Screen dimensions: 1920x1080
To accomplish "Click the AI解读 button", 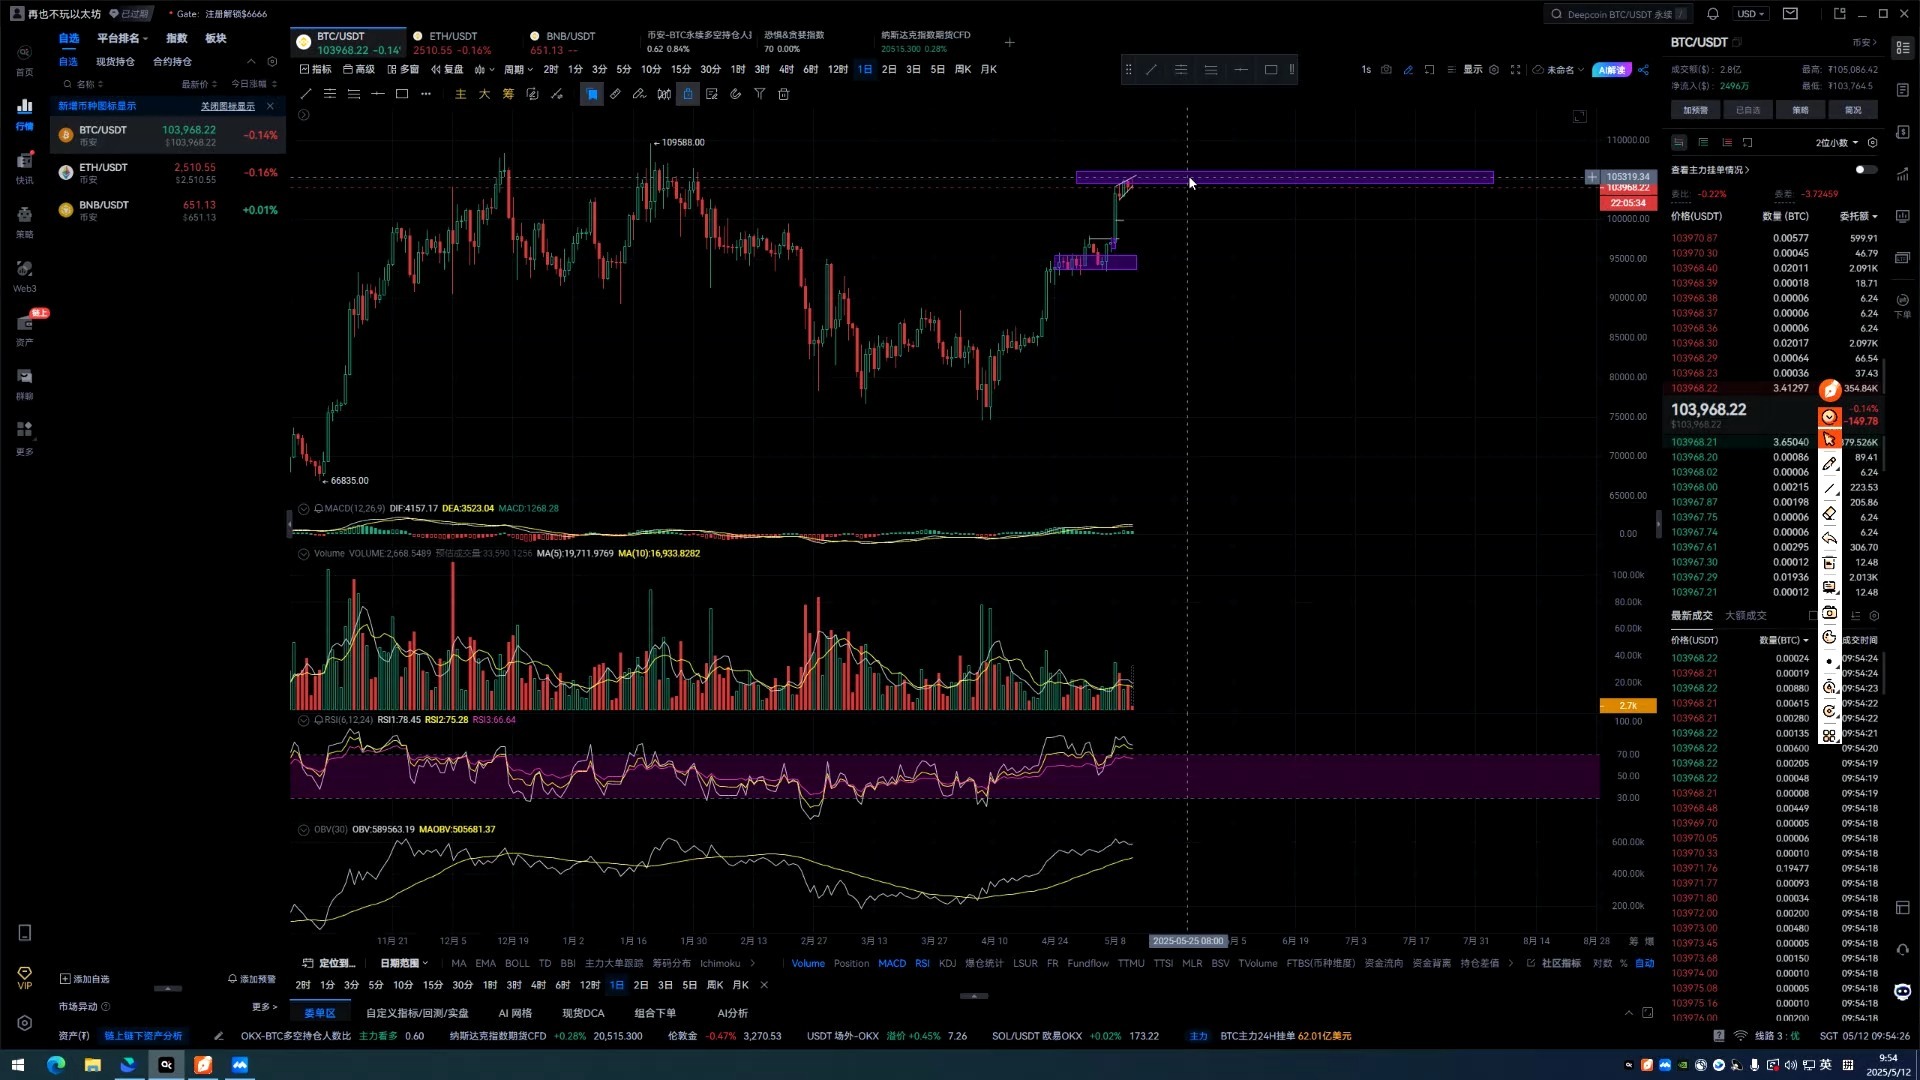I will pyautogui.click(x=1612, y=70).
